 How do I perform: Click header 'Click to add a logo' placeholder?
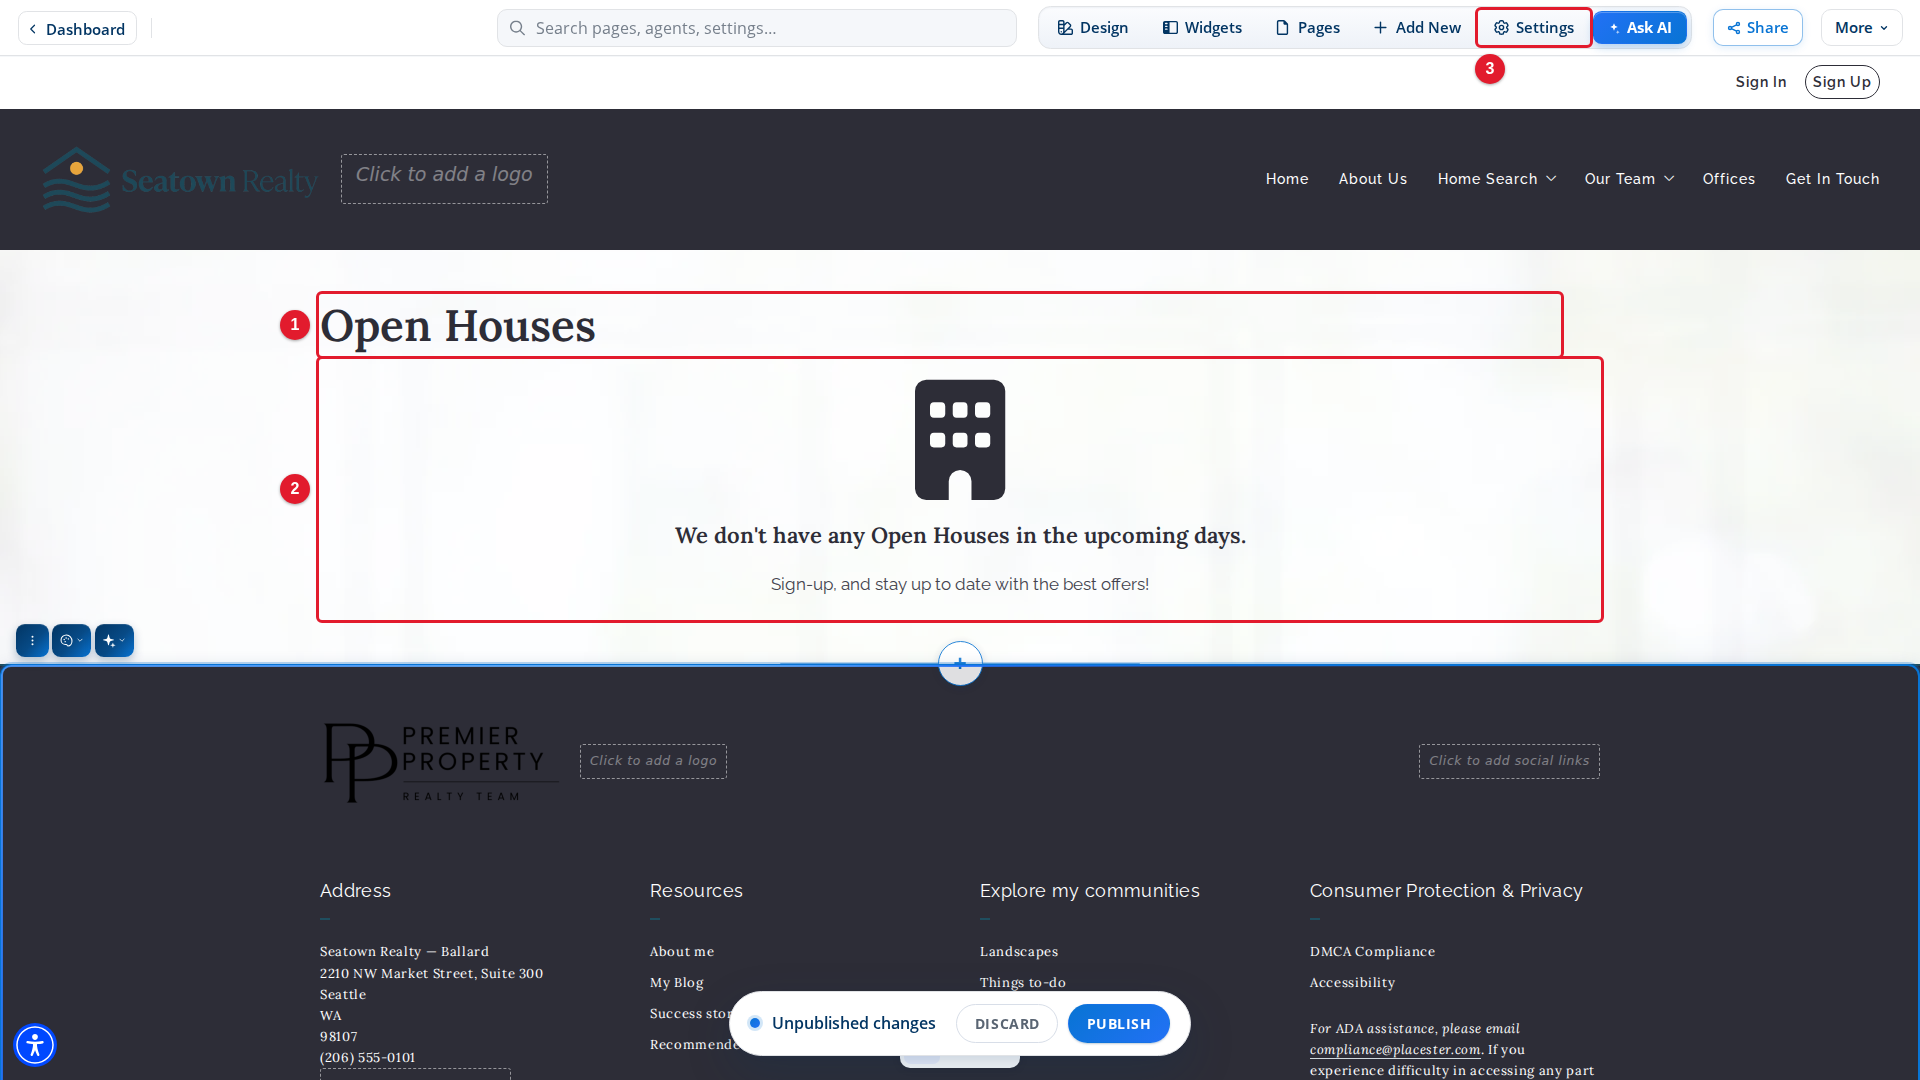[x=444, y=179]
